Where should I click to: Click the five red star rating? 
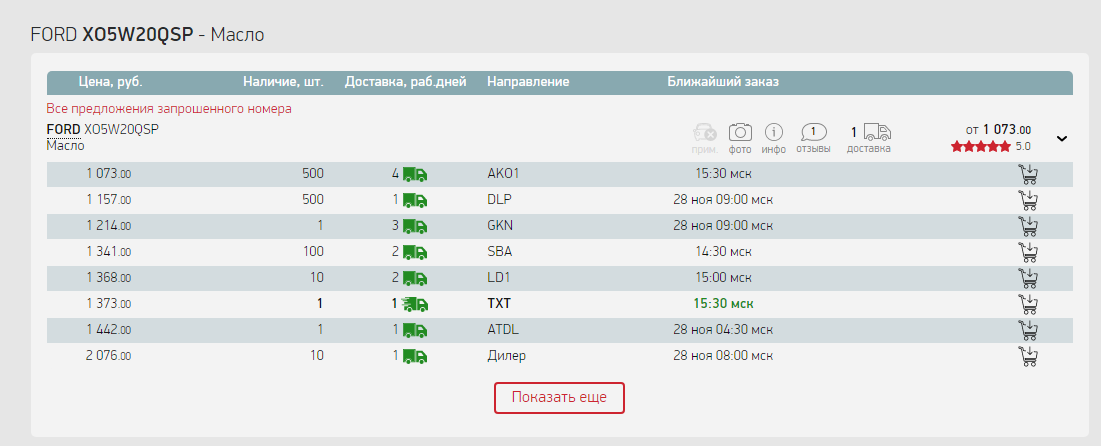click(x=981, y=147)
